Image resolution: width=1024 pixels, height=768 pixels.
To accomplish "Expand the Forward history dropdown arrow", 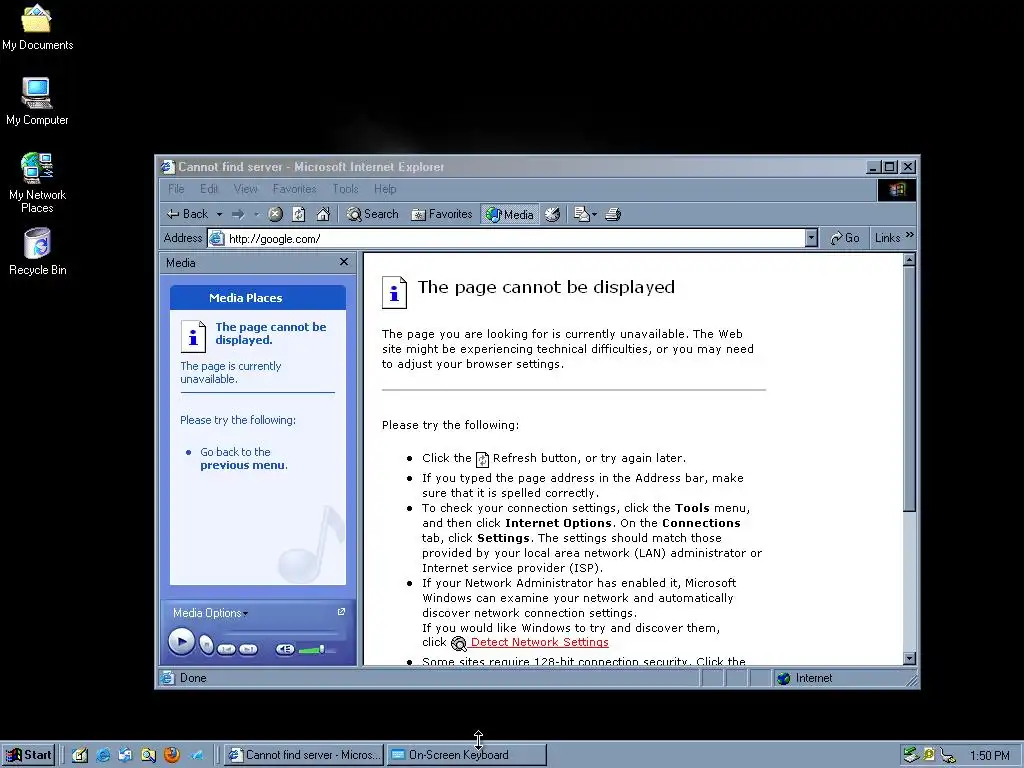I will pos(256,214).
